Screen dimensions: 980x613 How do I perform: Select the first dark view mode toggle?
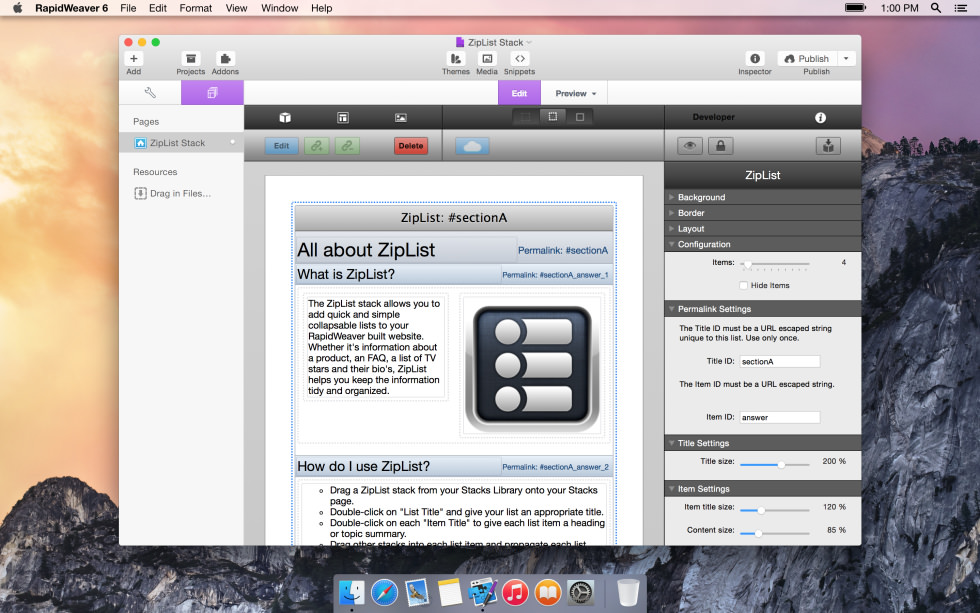[x=526, y=117]
